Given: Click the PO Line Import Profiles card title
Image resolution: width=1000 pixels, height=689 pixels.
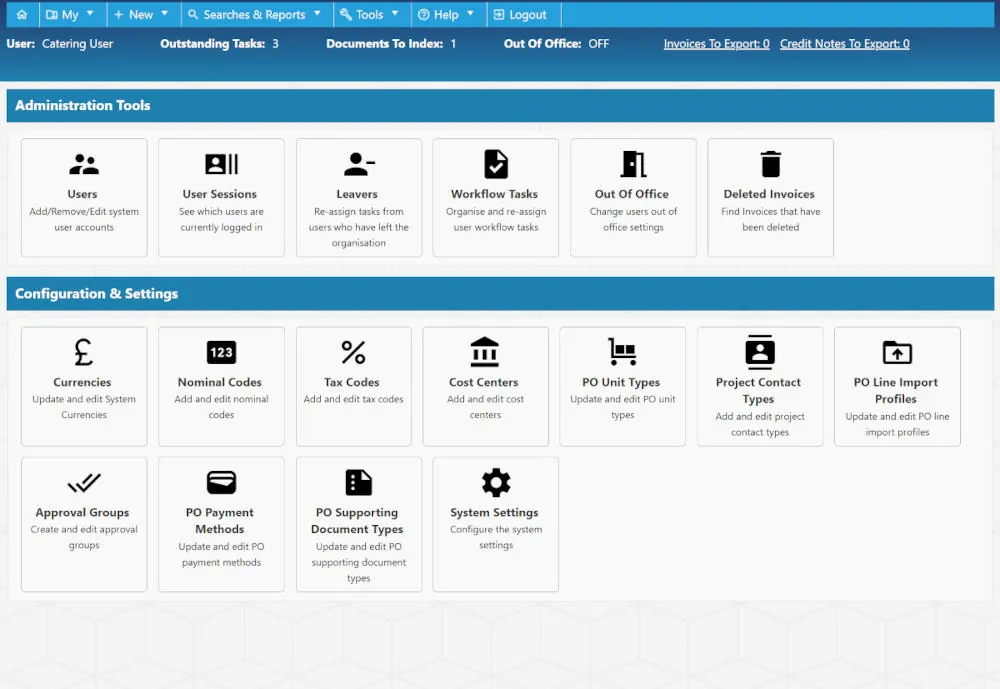Looking at the screenshot, I should click(896, 390).
